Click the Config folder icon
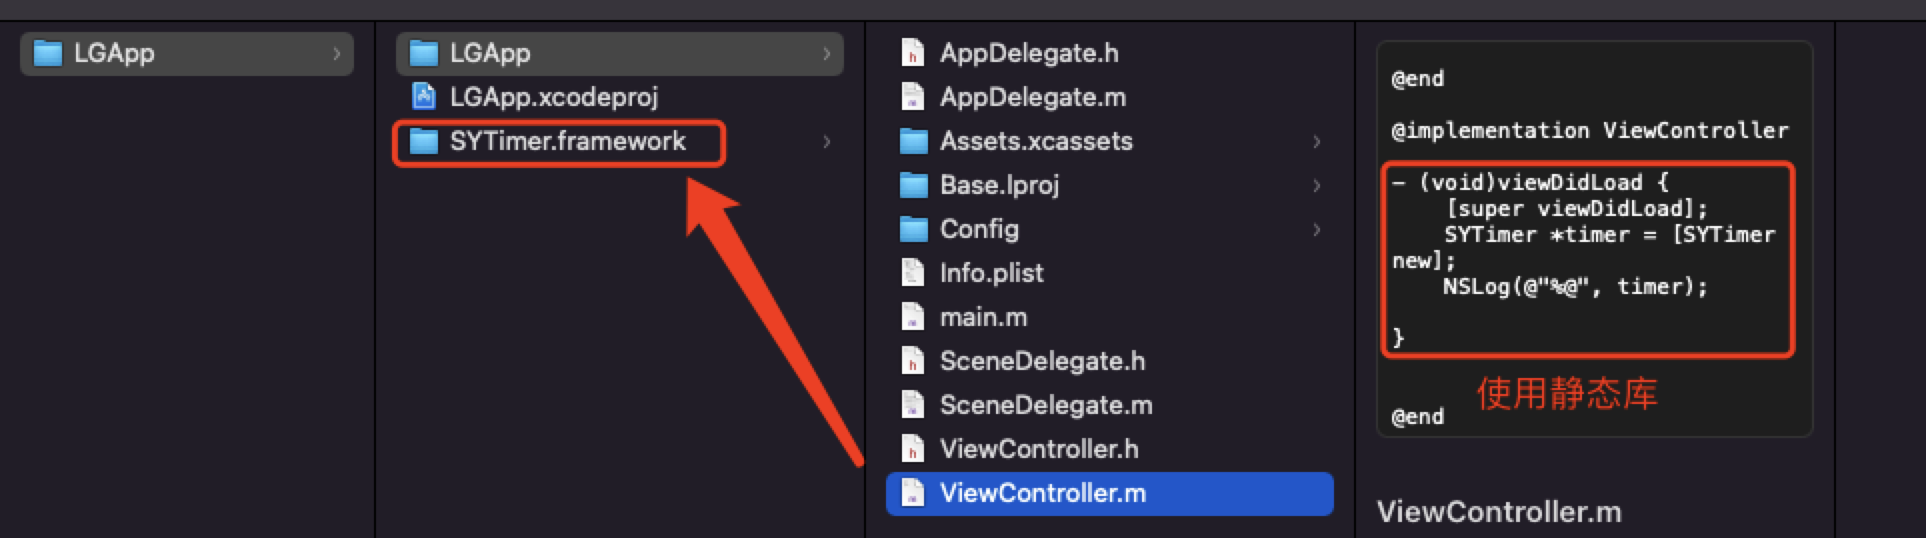The width and height of the screenshot is (1926, 538). coord(913,229)
